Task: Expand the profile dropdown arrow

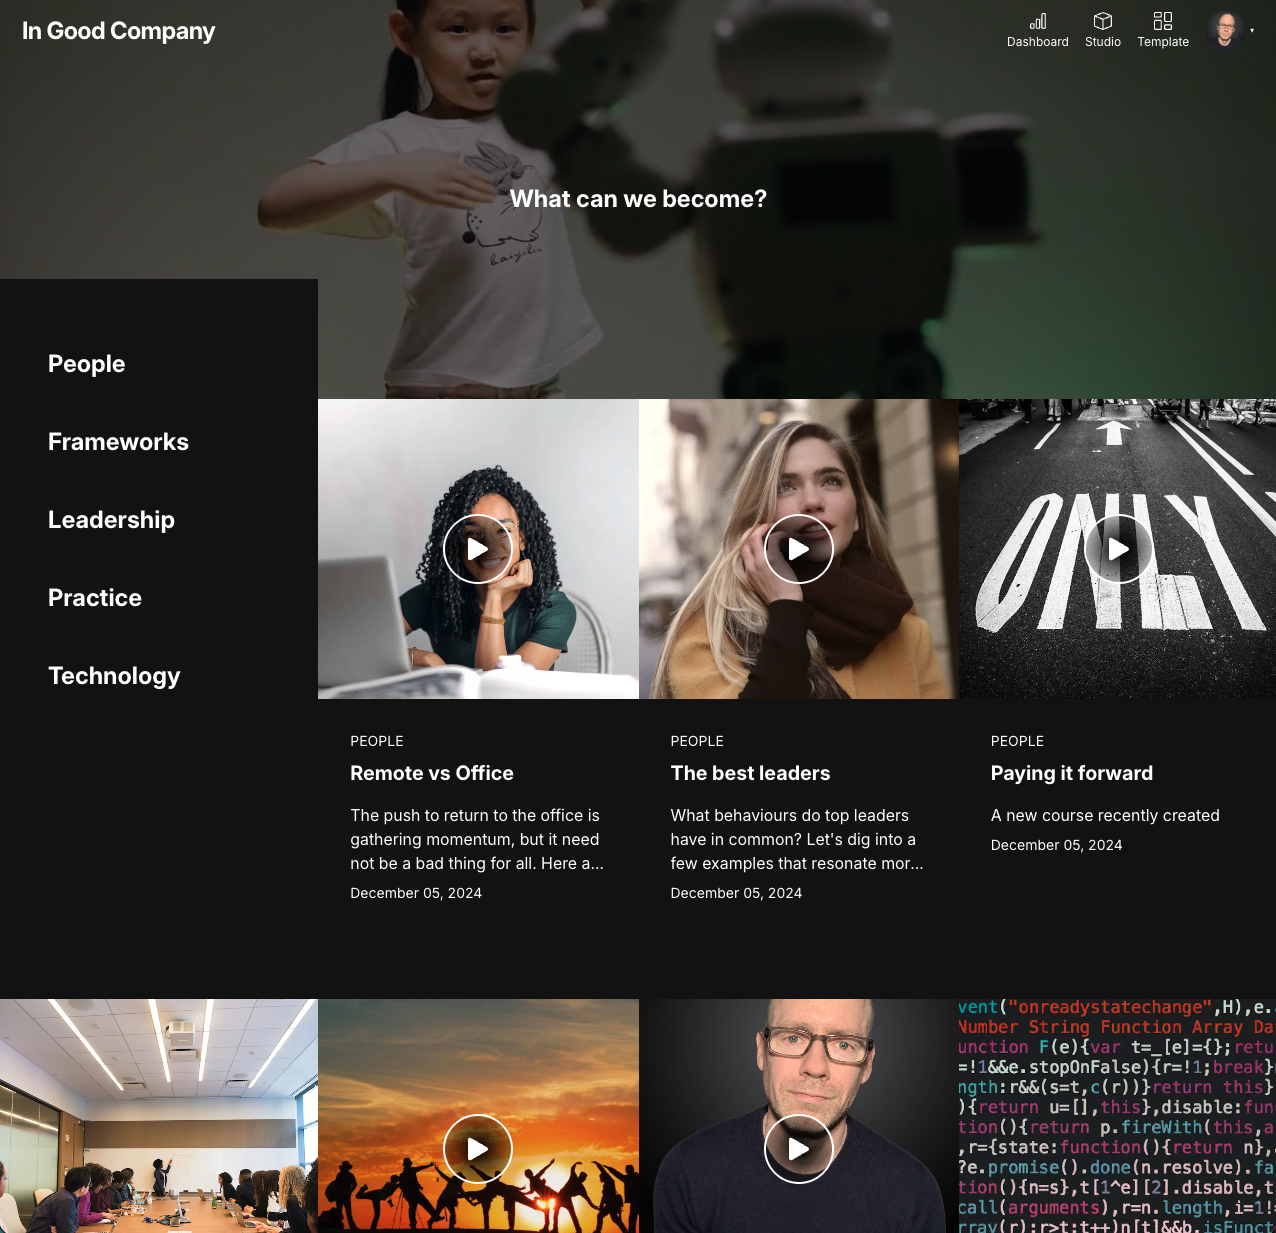Action: point(1252,31)
